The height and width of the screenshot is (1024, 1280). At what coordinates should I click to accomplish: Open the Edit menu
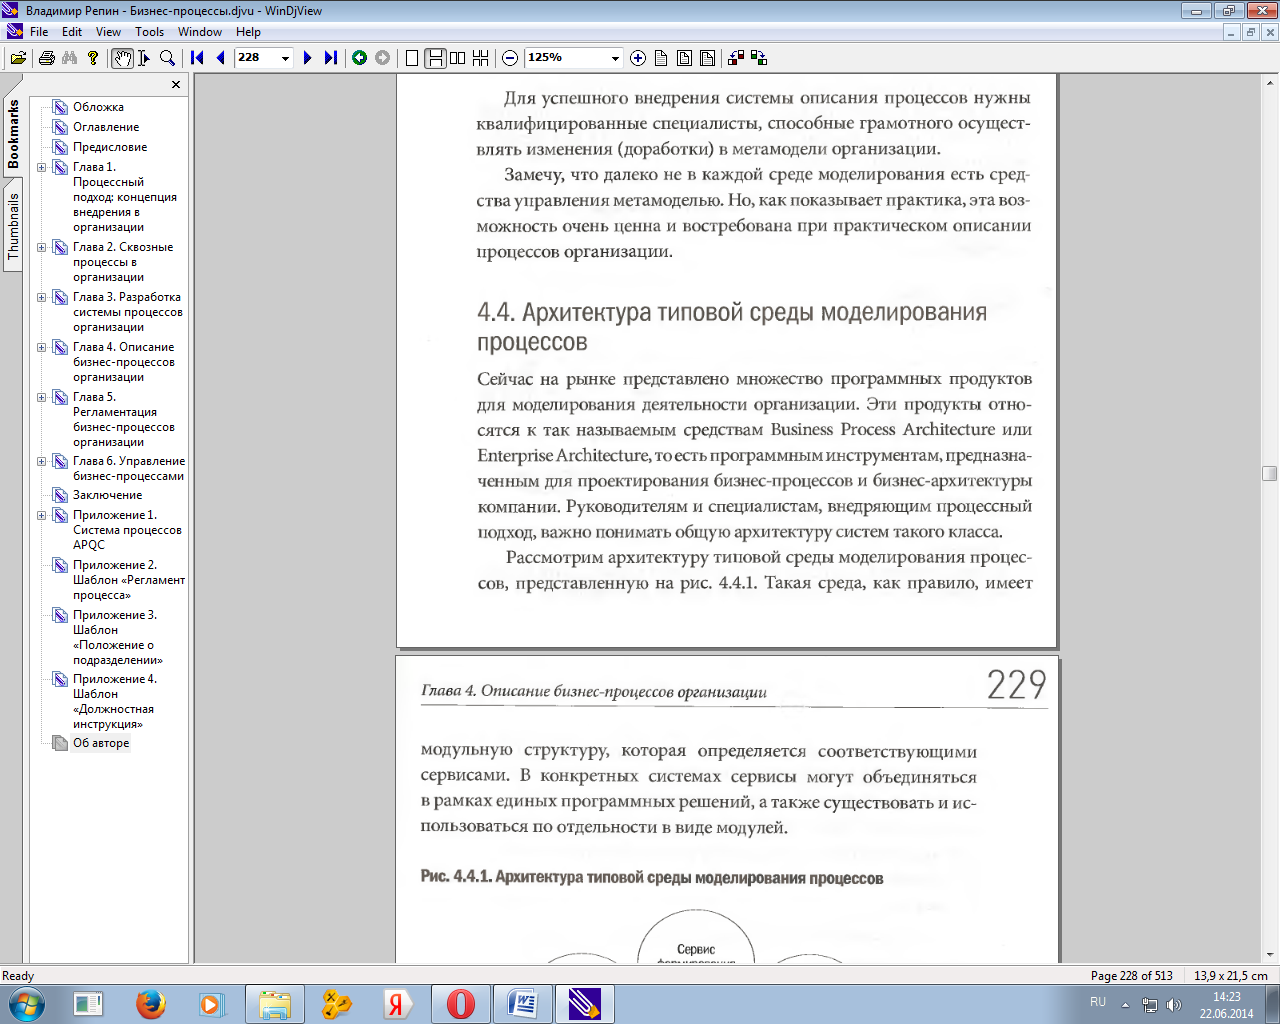pyautogui.click(x=72, y=32)
